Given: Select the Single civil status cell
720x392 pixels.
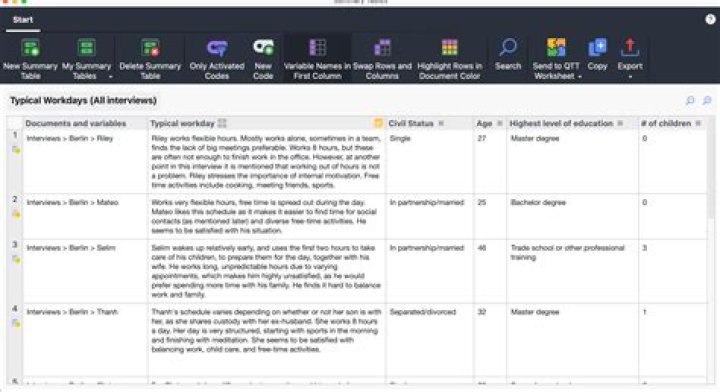Looking at the screenshot, I should tap(430, 161).
